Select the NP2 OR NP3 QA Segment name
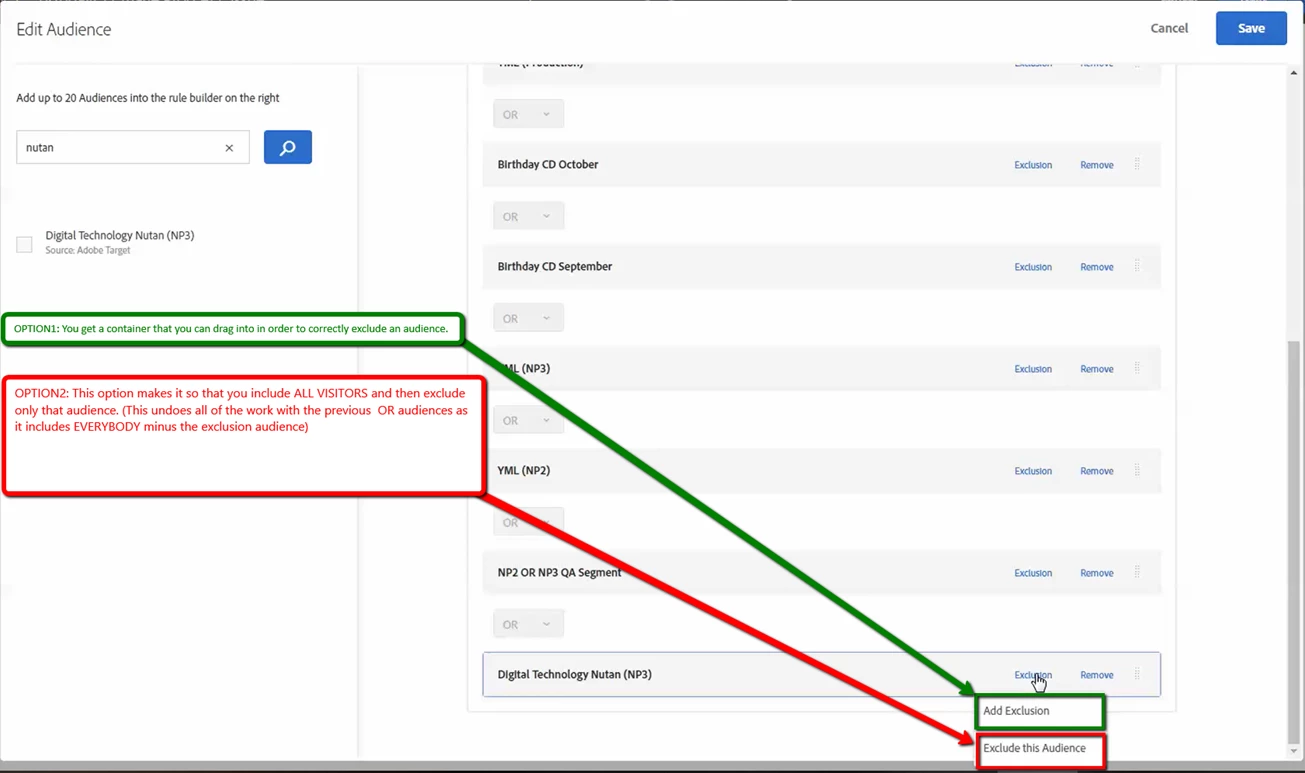Screen dimensions: 1305x773 pos(559,572)
